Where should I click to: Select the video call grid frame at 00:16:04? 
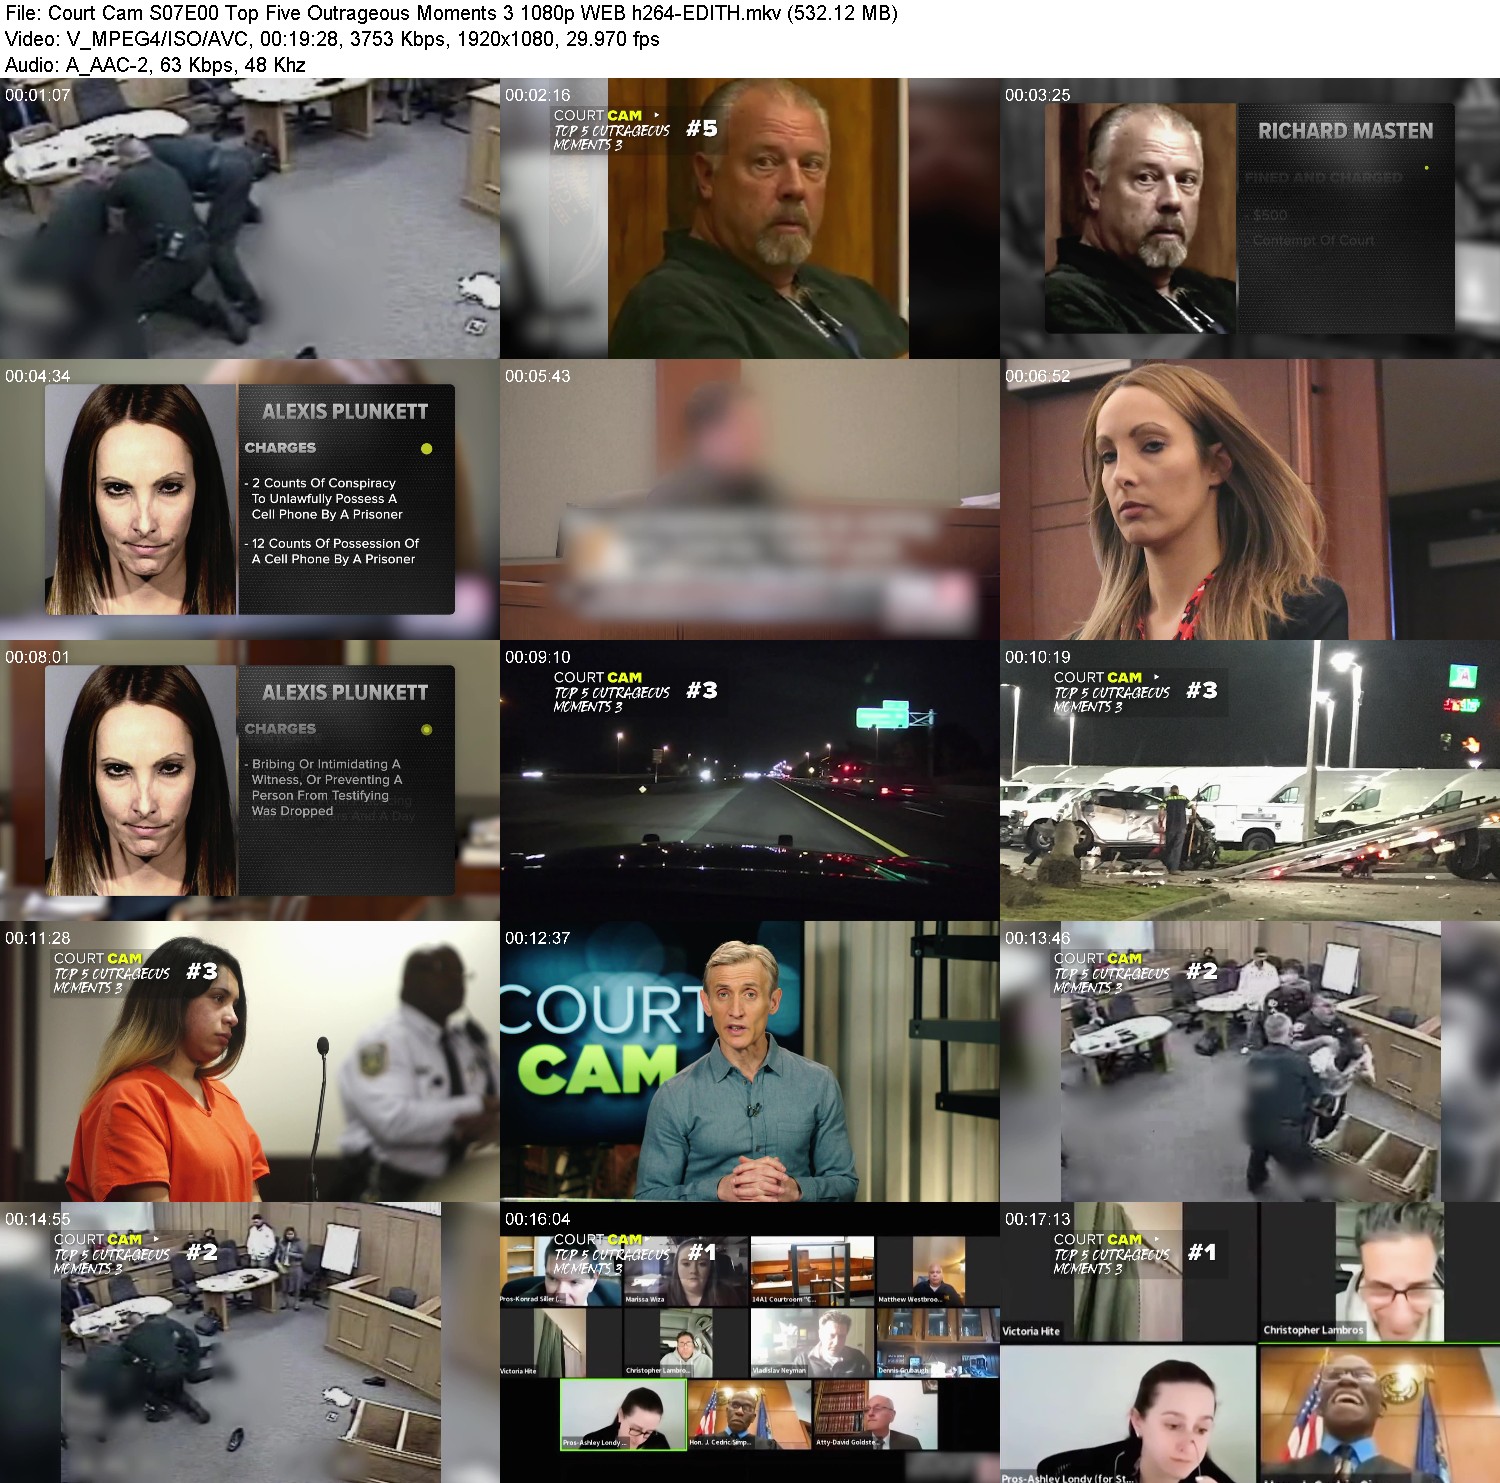pos(750,1343)
